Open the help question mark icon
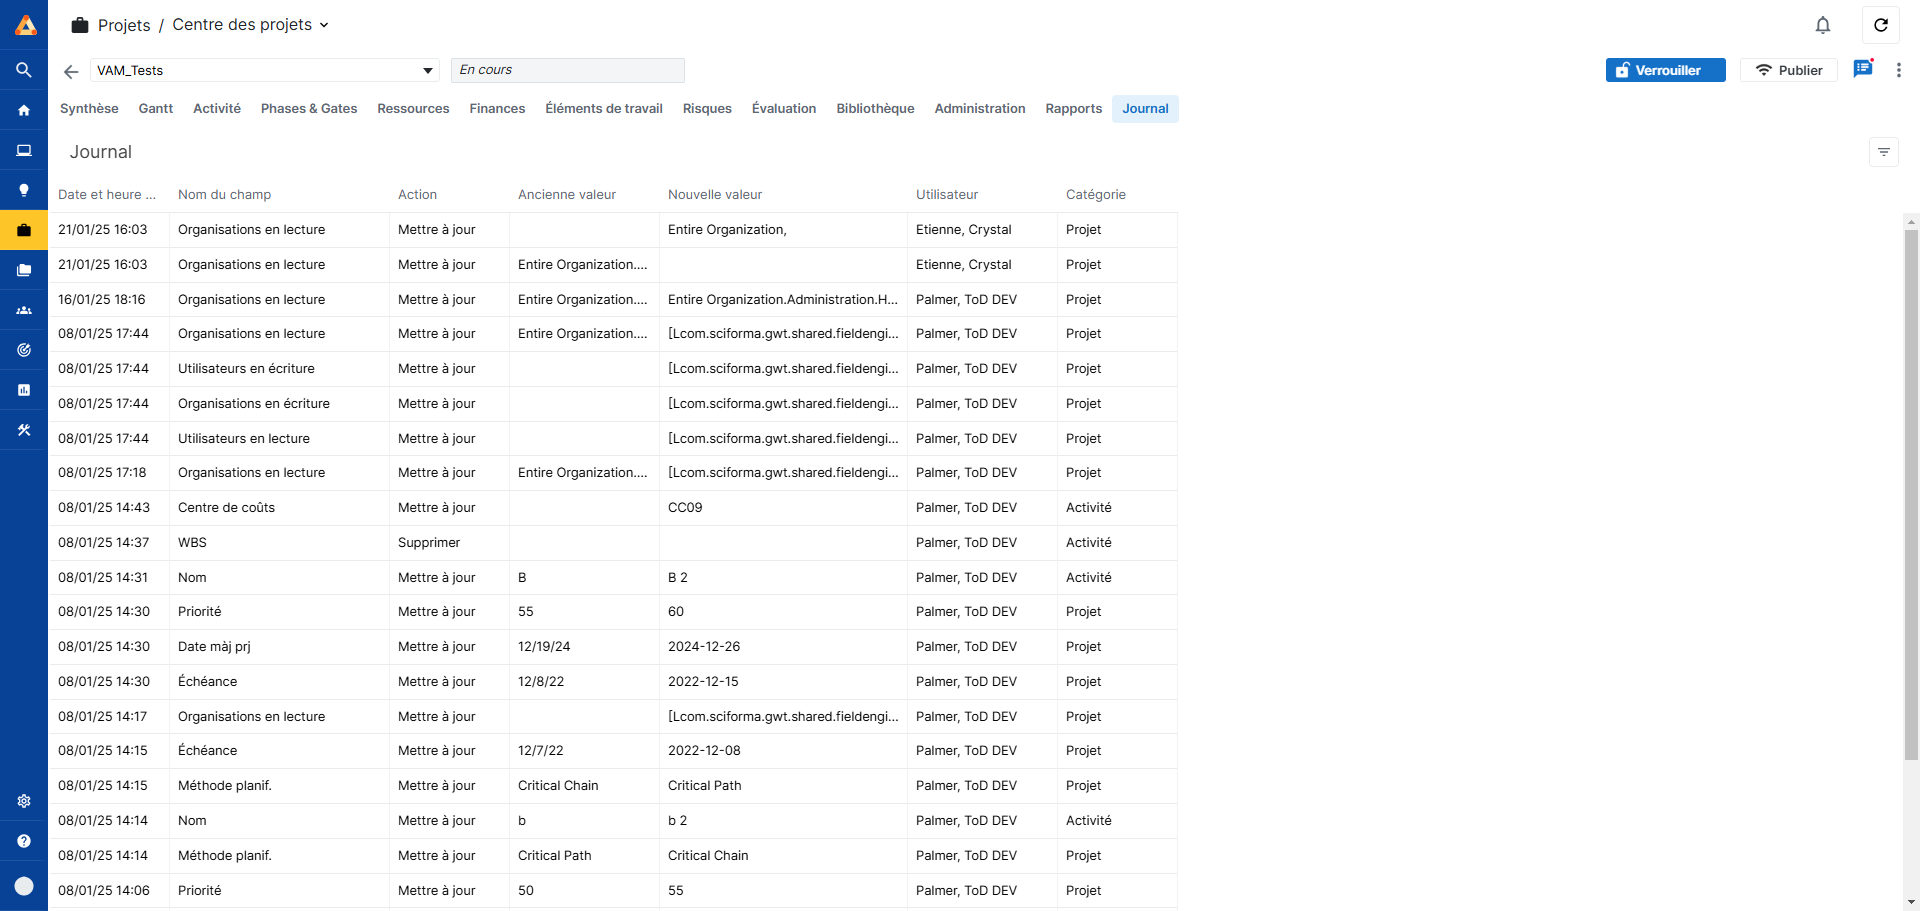Image resolution: width=1920 pixels, height=911 pixels. tap(24, 841)
